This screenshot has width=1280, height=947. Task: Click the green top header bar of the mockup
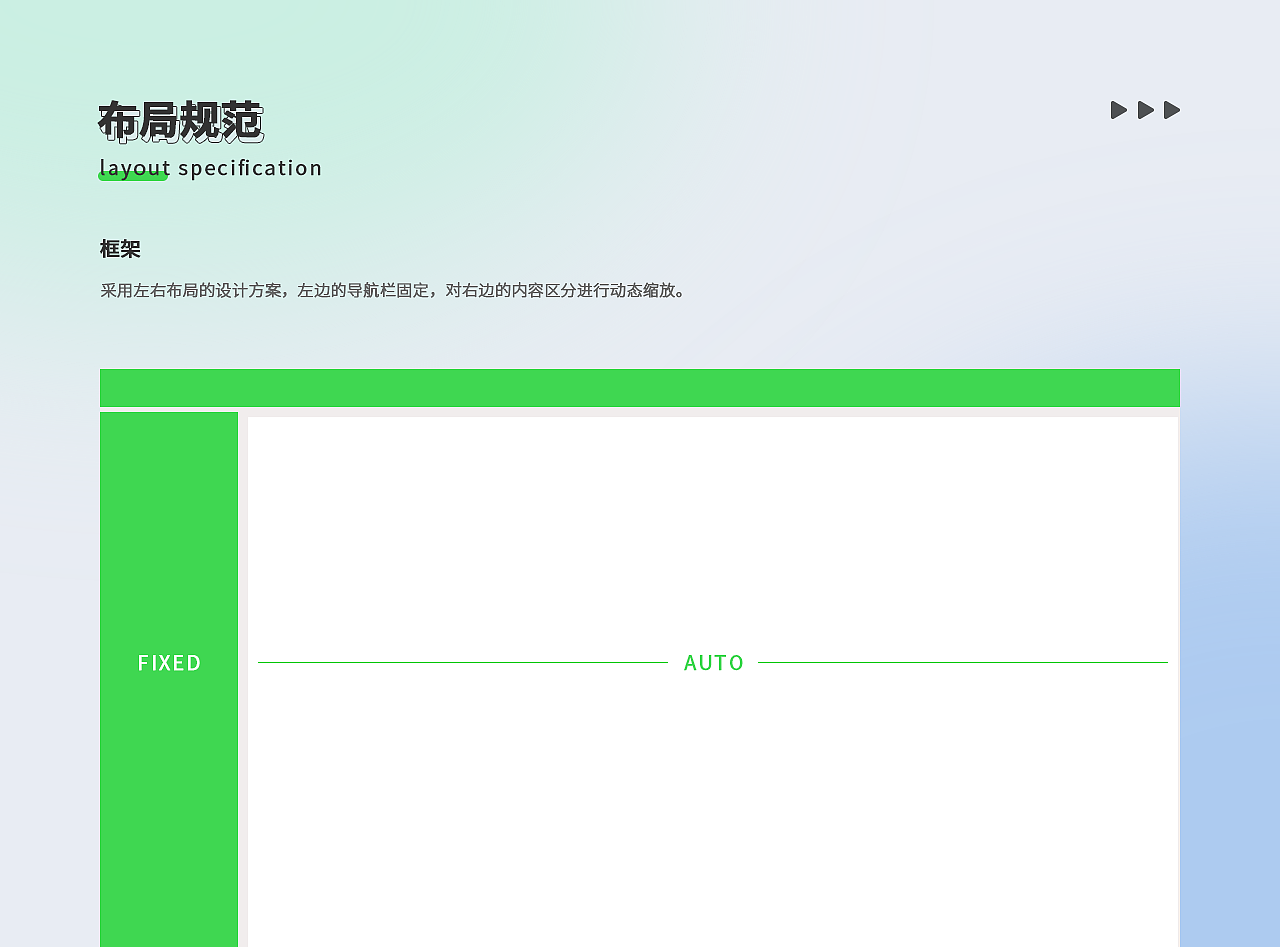[640, 387]
